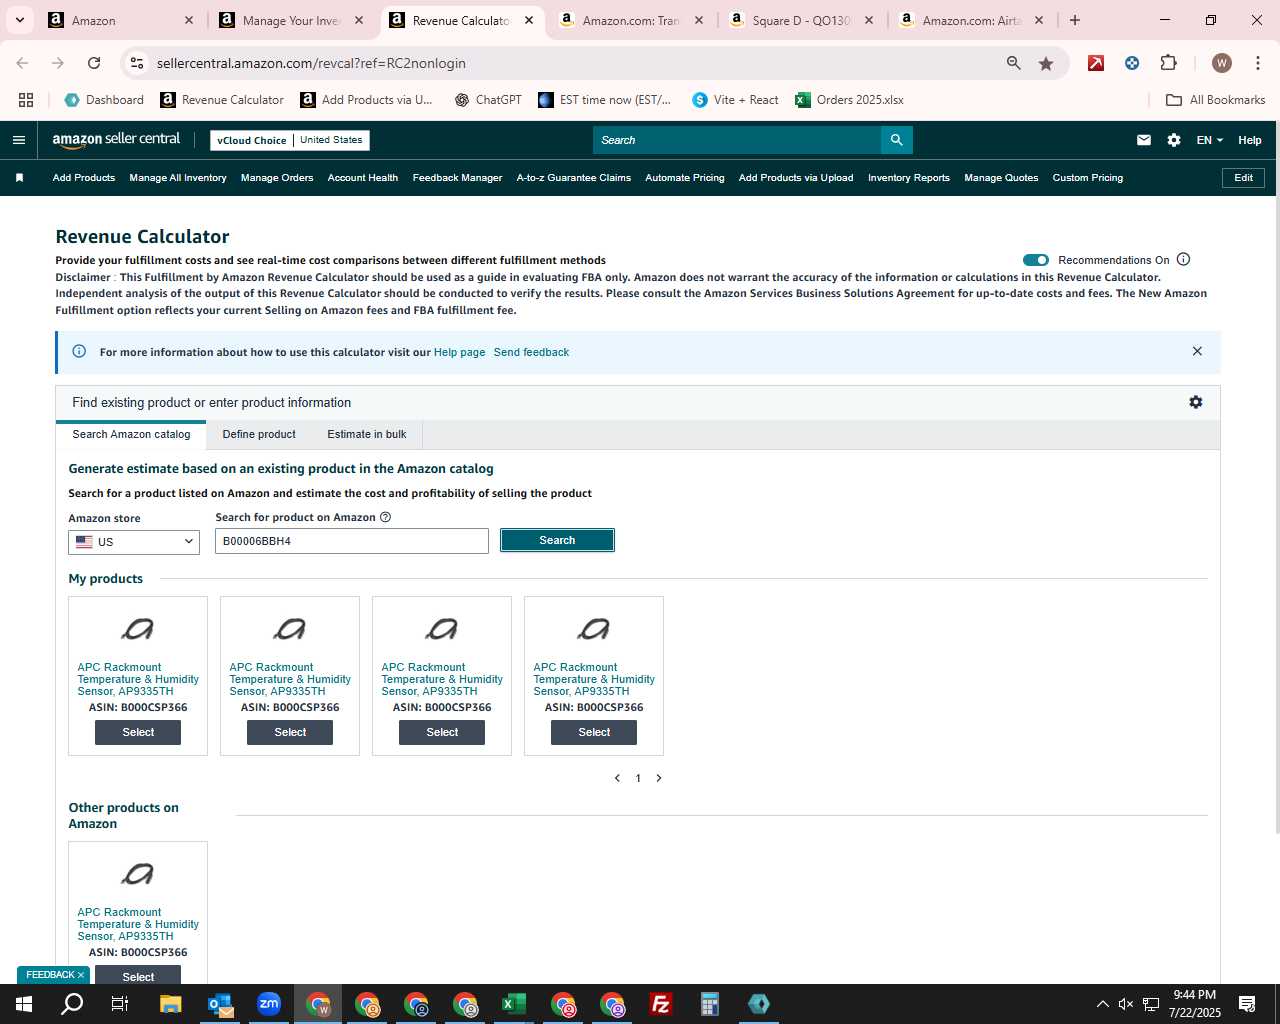Image resolution: width=1280 pixels, height=1024 pixels.
Task: Open the EN language dropdown
Action: coord(1209,140)
